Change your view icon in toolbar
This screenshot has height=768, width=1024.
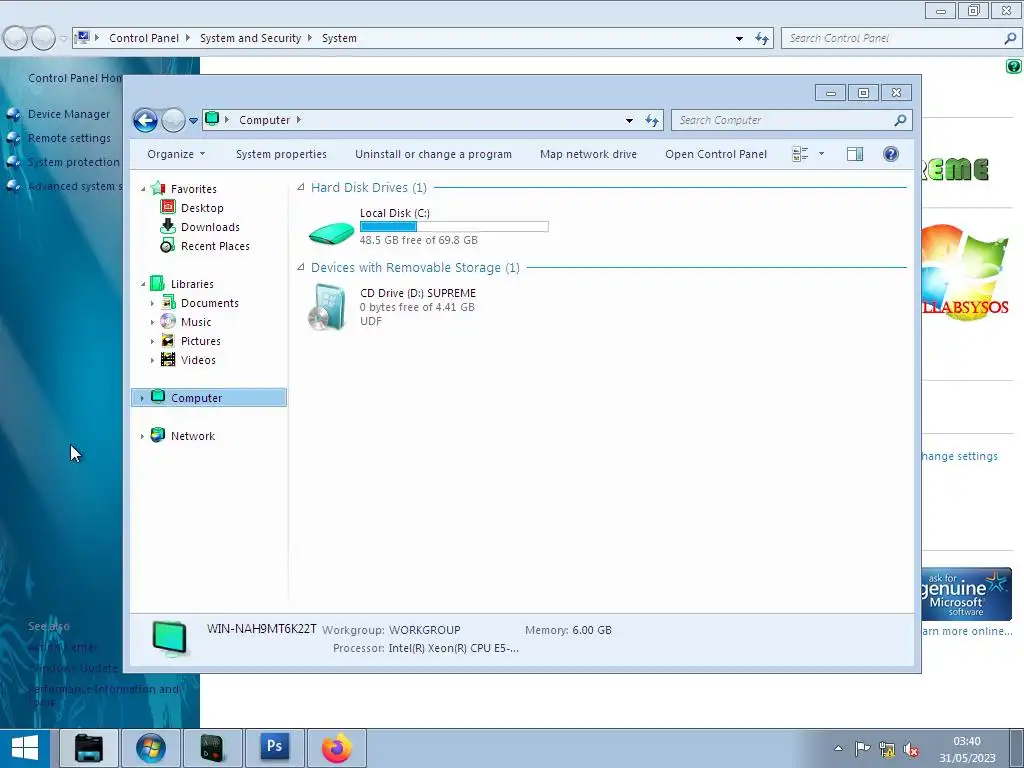800,154
